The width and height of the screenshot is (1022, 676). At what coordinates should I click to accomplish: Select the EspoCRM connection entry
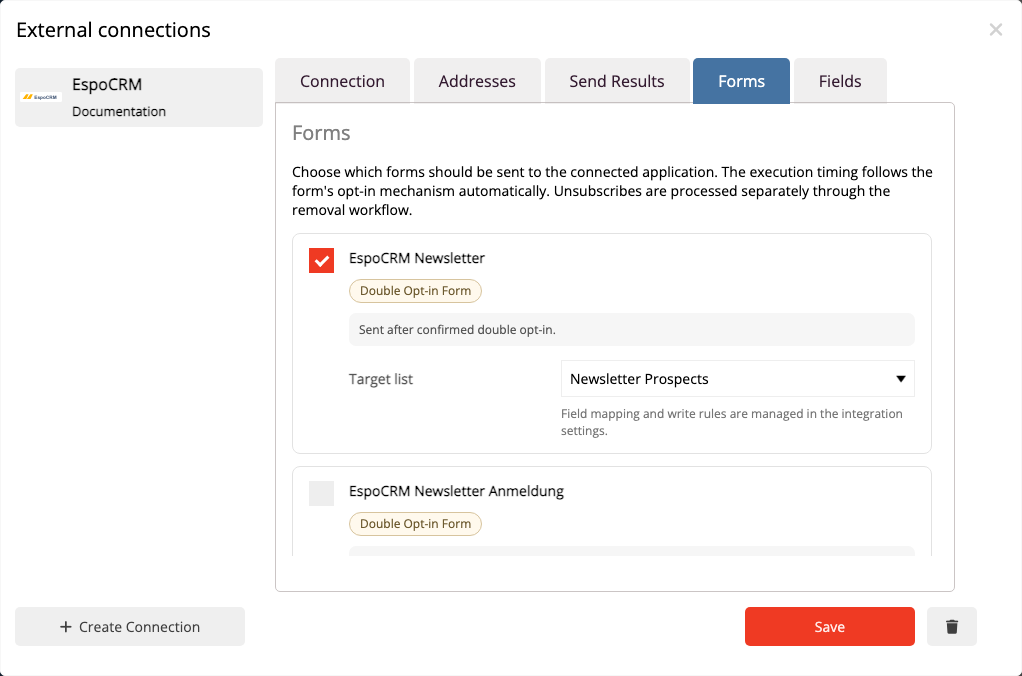139,97
